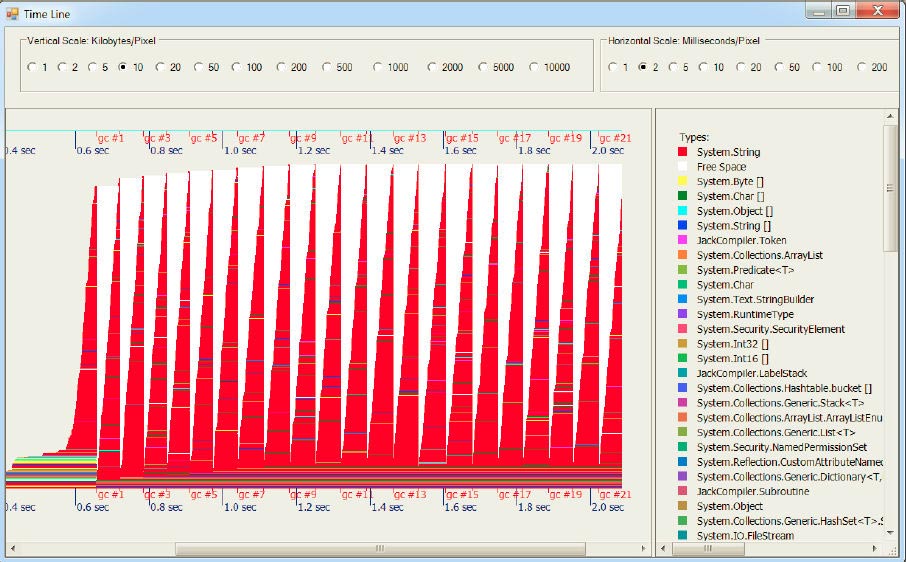Click the top gc #1 marker on timeline
Screen dimensions: 906x562
tap(111, 138)
